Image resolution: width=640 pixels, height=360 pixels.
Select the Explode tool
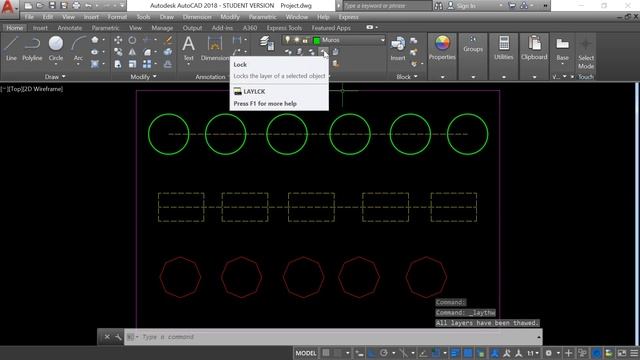pos(168,52)
